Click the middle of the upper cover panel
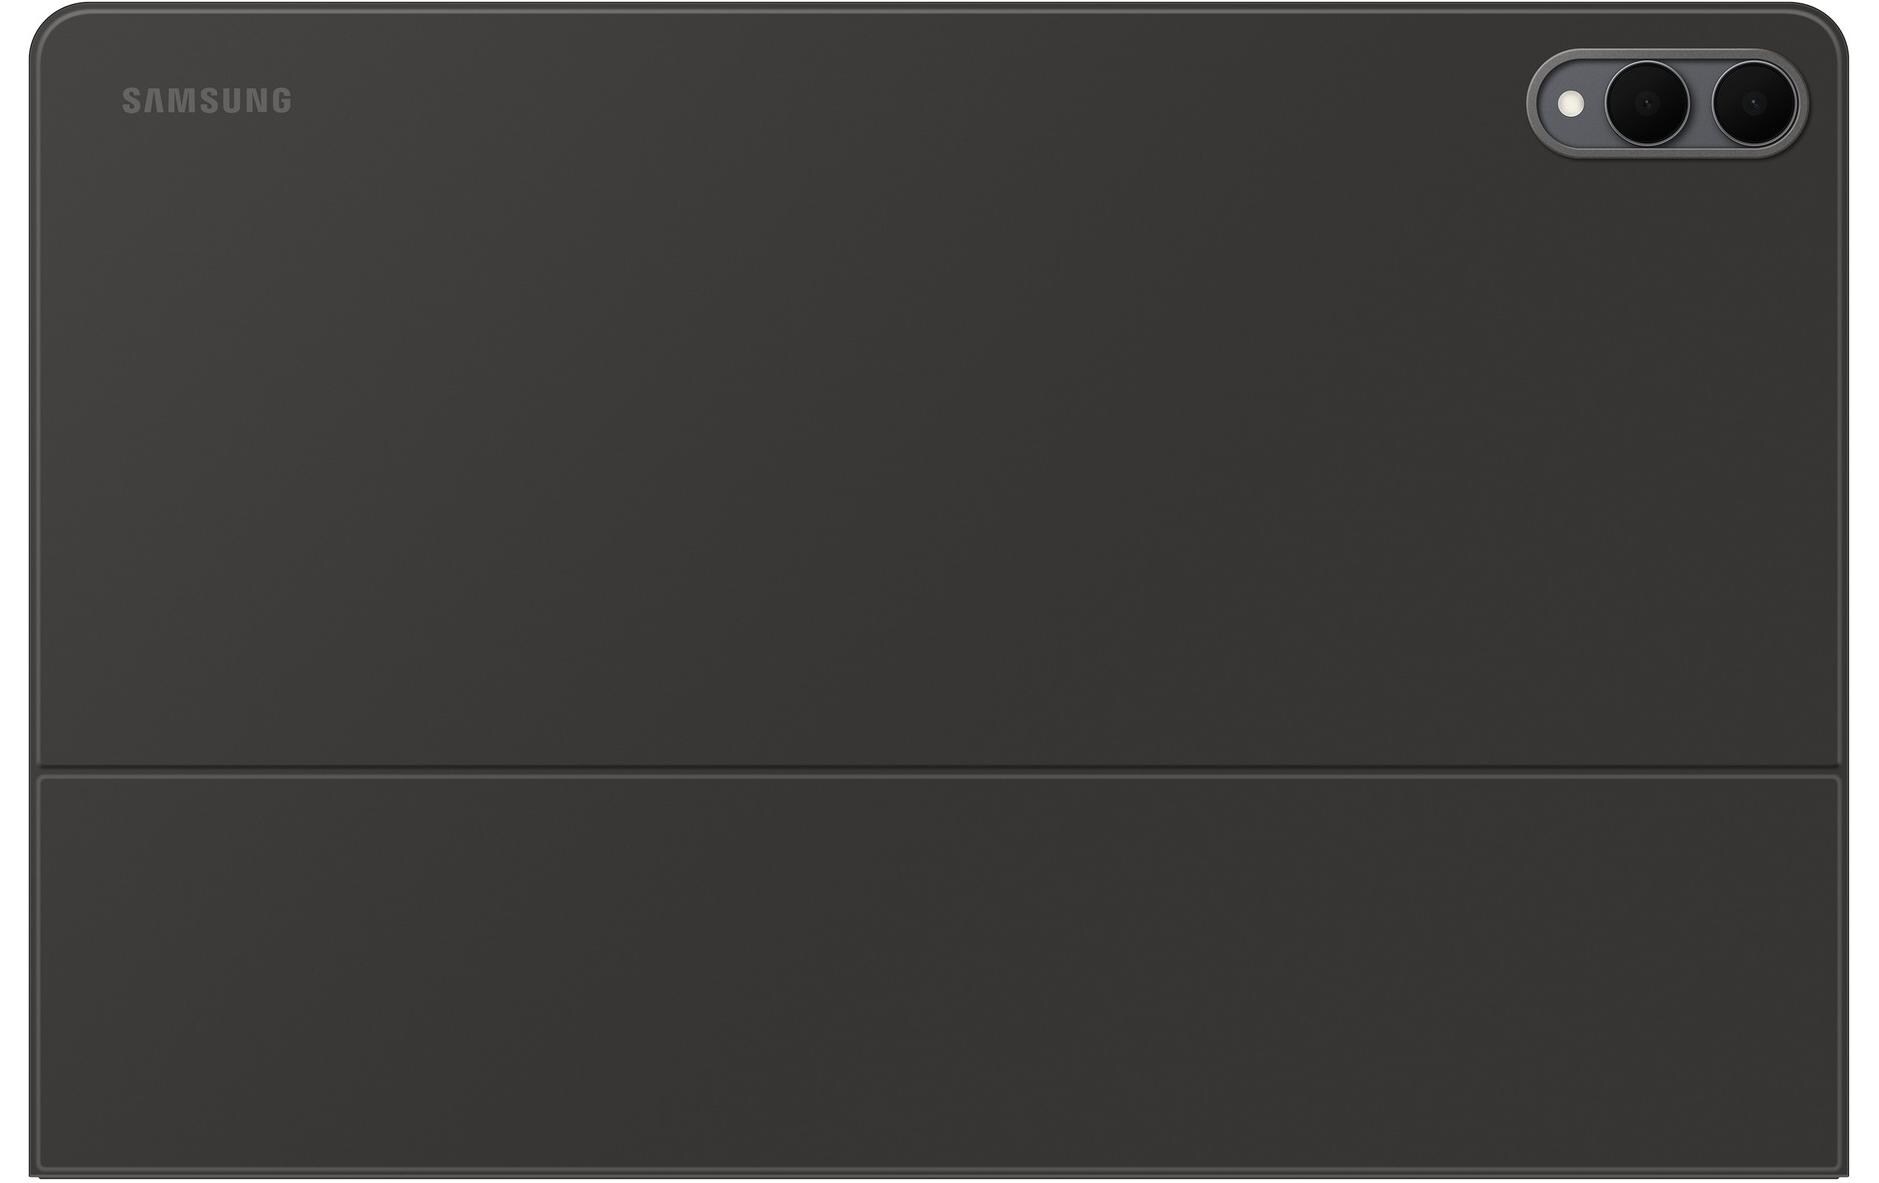This screenshot has width=1879, height=1183. 938,388
